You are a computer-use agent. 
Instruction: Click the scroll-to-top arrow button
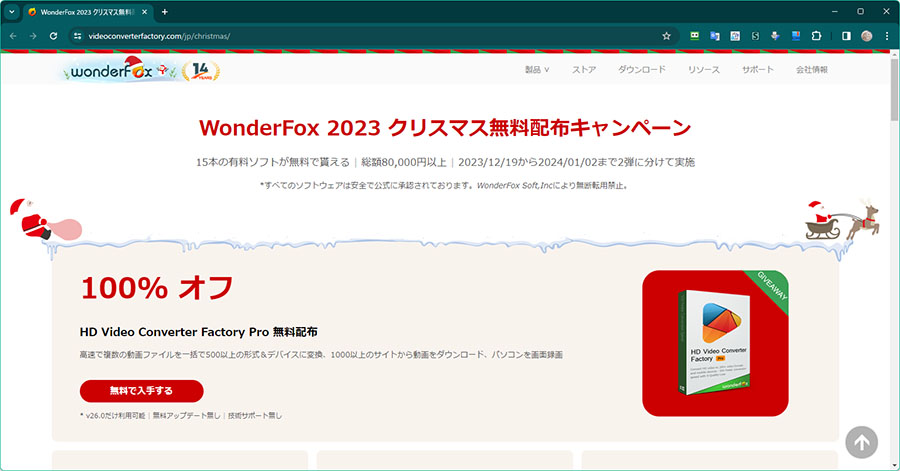pos(861,442)
